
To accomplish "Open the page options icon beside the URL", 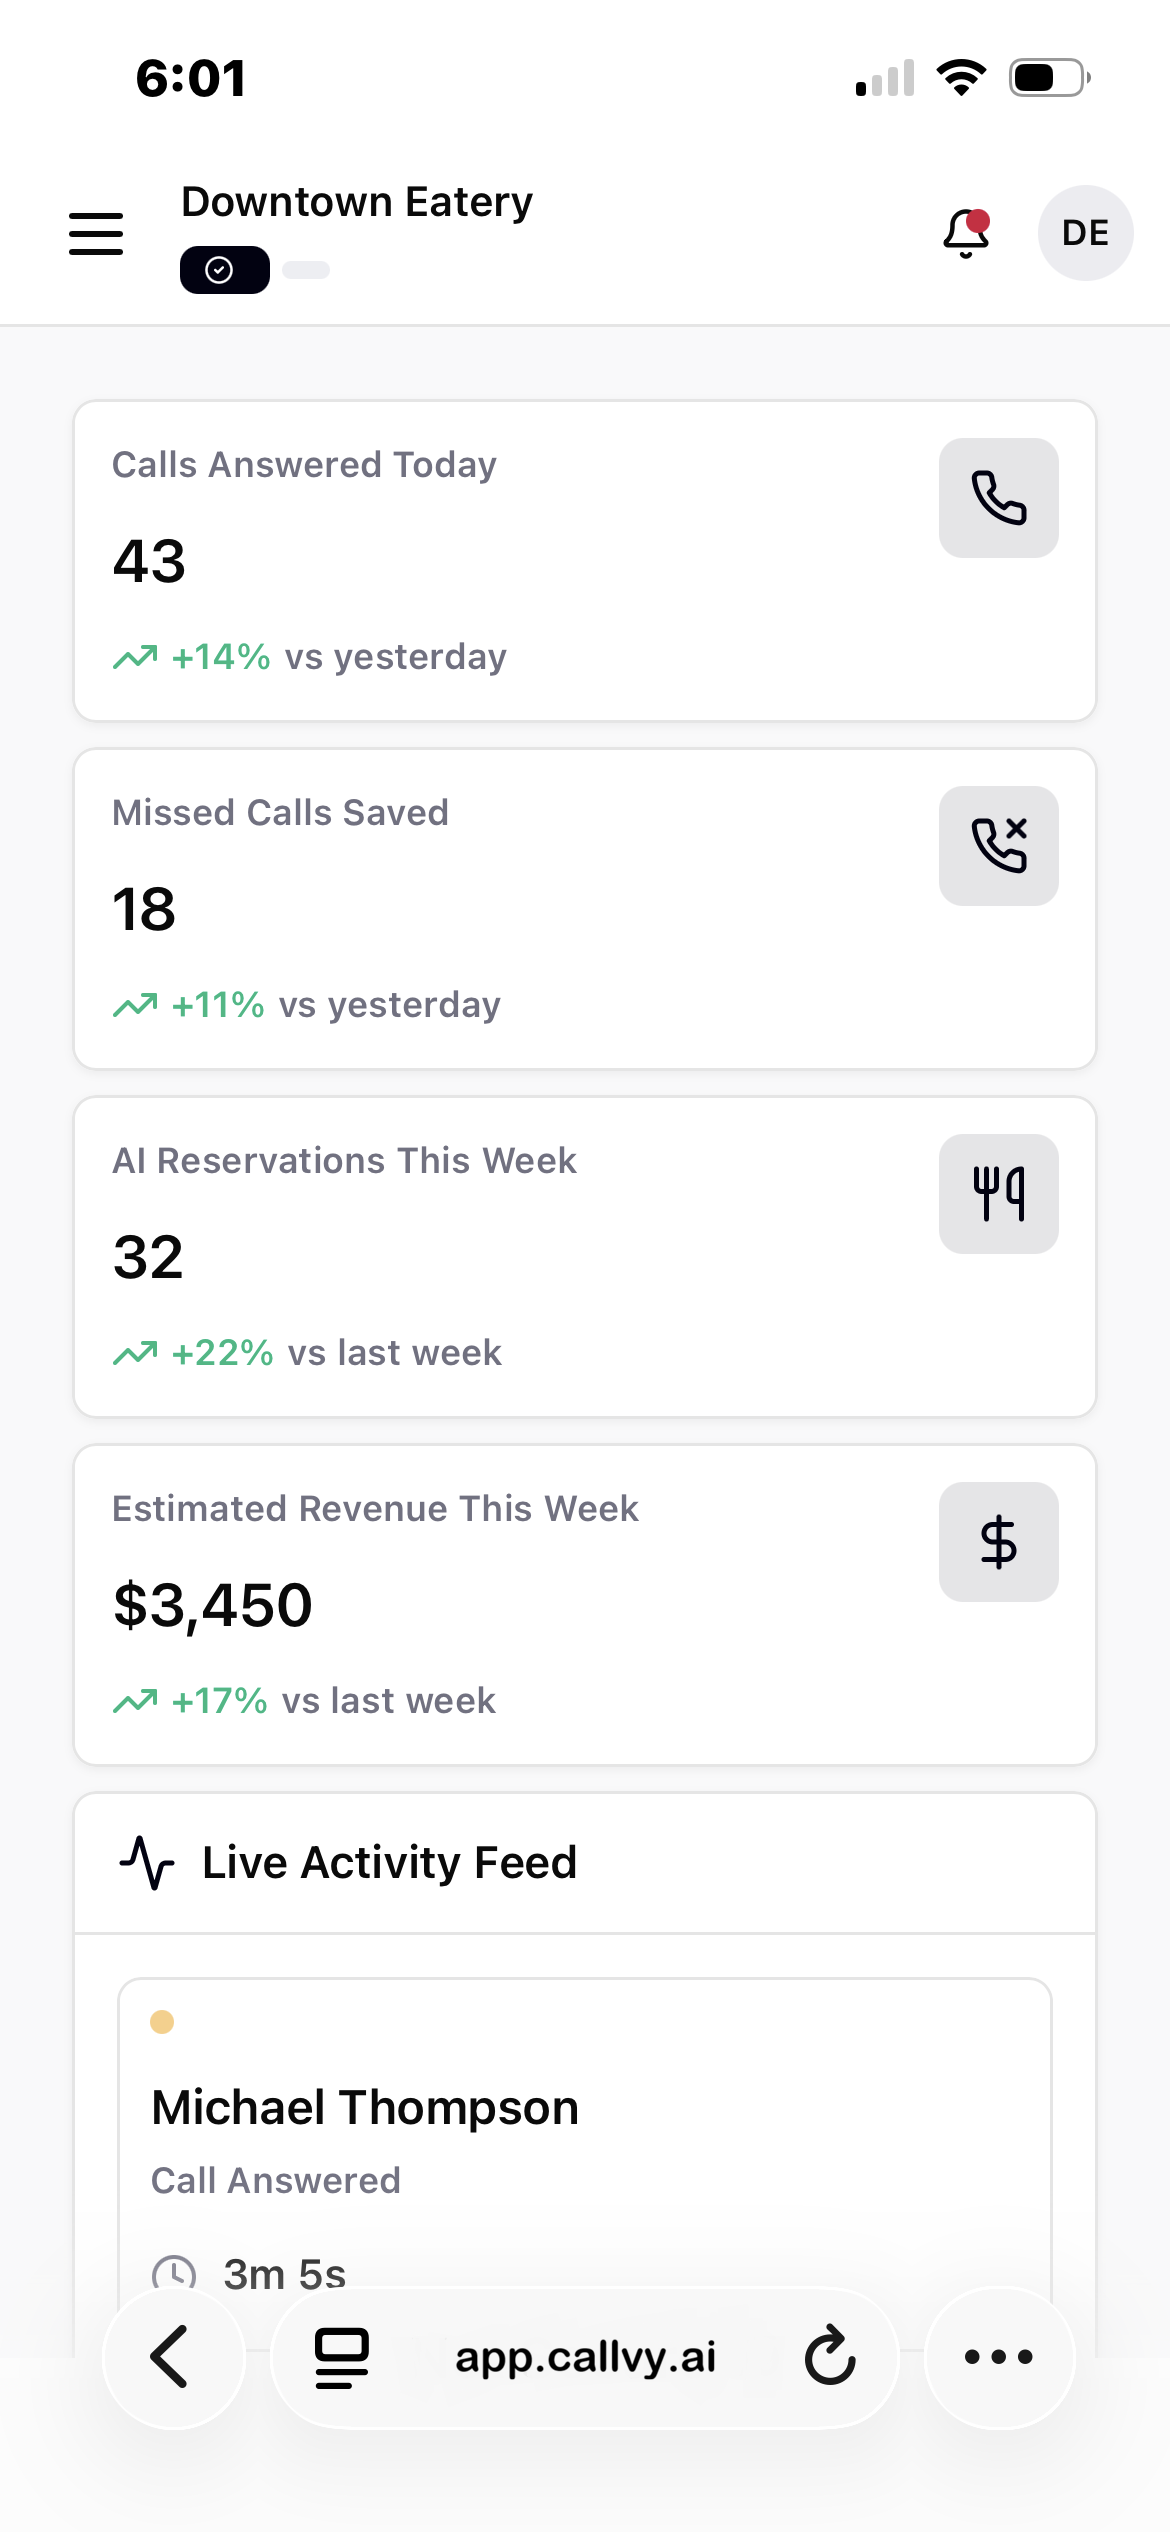I will tap(342, 2357).
